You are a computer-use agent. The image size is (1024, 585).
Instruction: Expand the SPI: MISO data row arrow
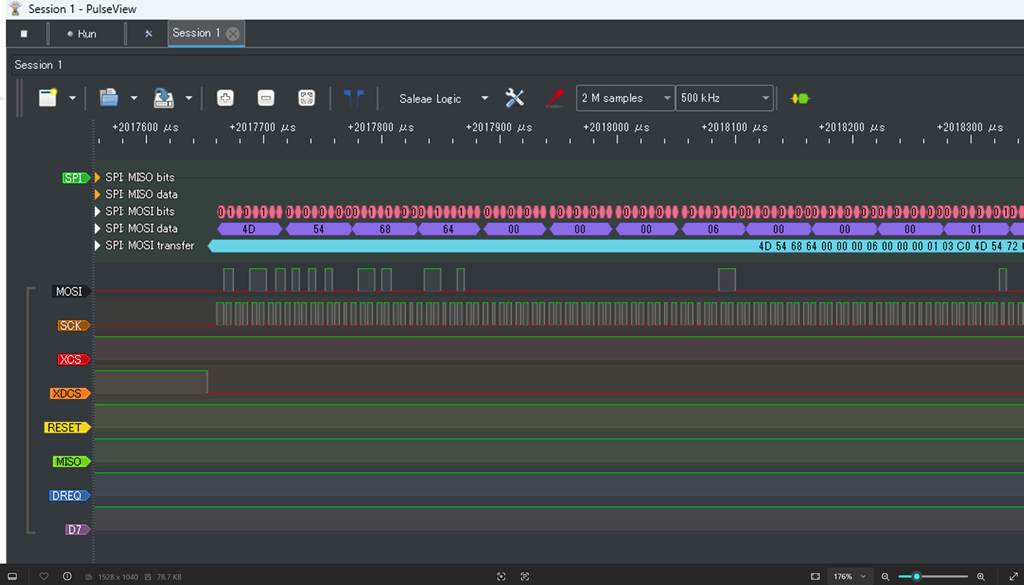coord(98,194)
